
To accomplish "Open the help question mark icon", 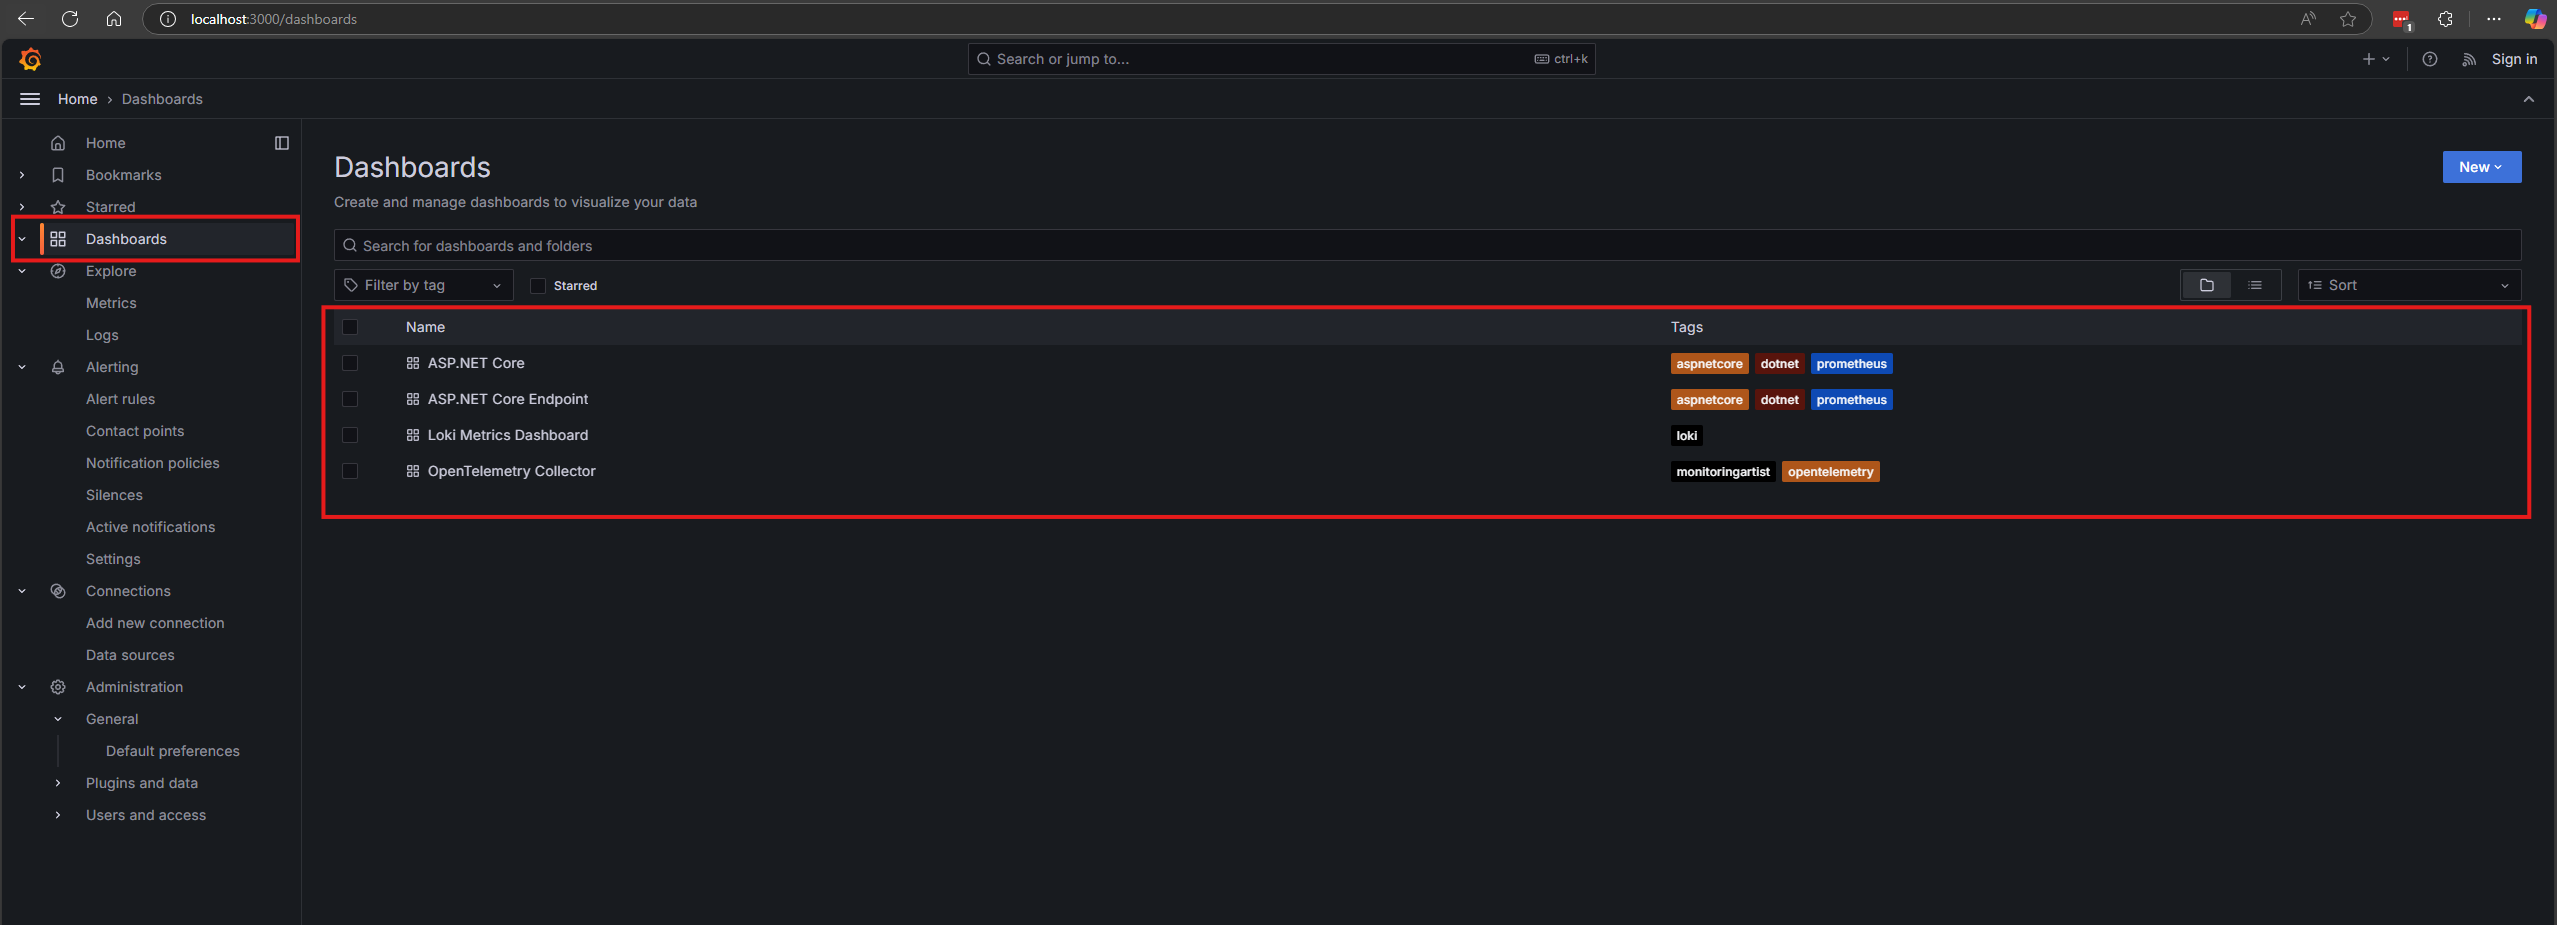I will (2430, 59).
